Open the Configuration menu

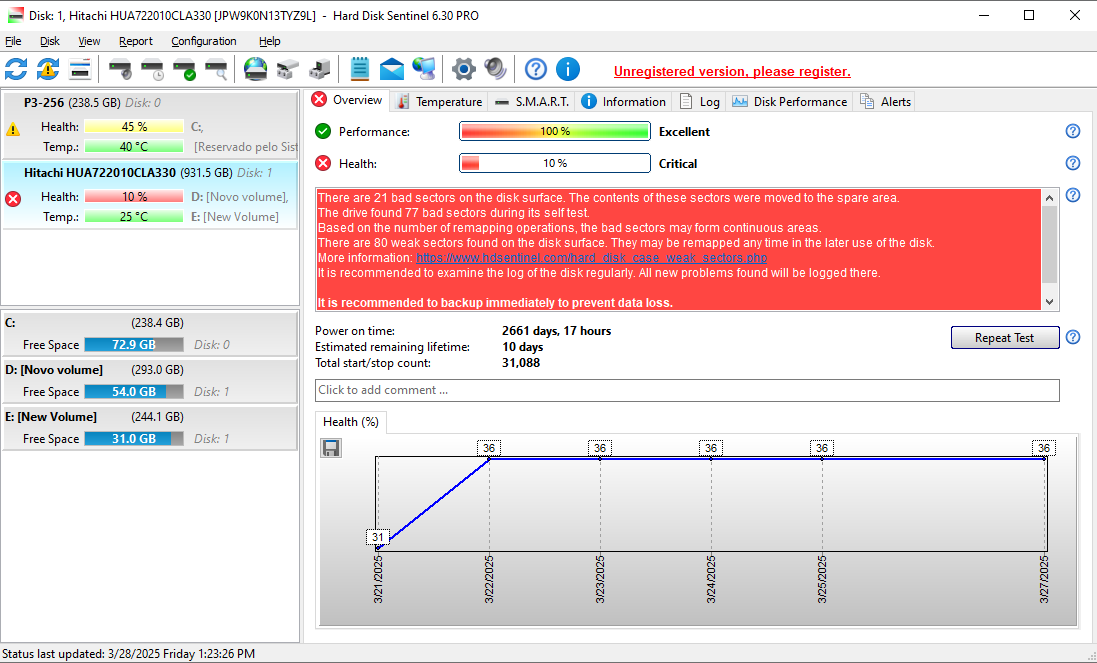tap(204, 41)
